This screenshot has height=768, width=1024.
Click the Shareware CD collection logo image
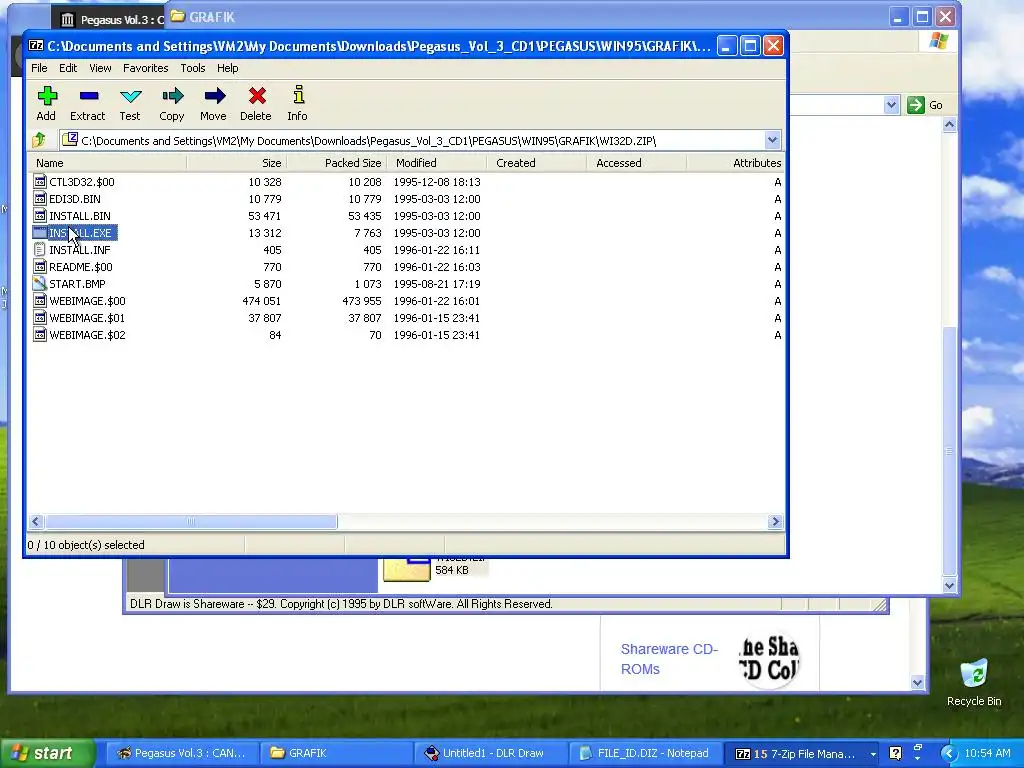769,659
